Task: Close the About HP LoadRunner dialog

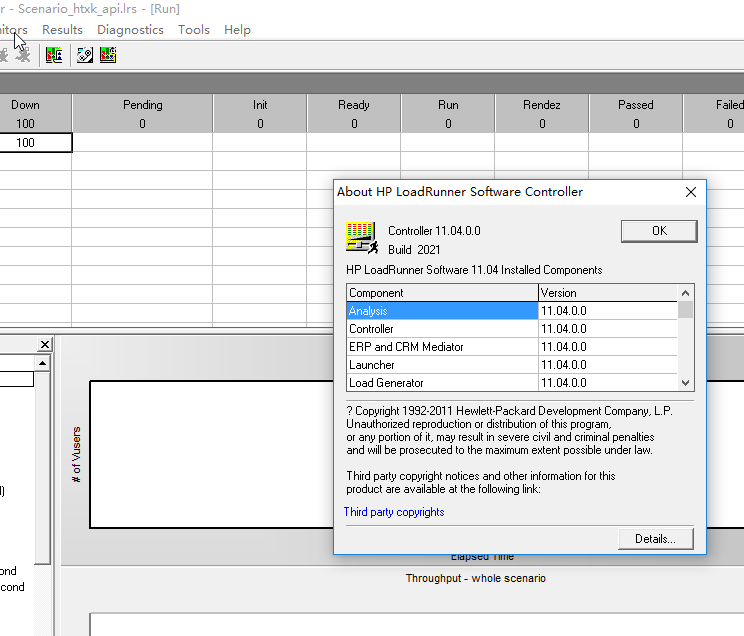Action: point(691,192)
